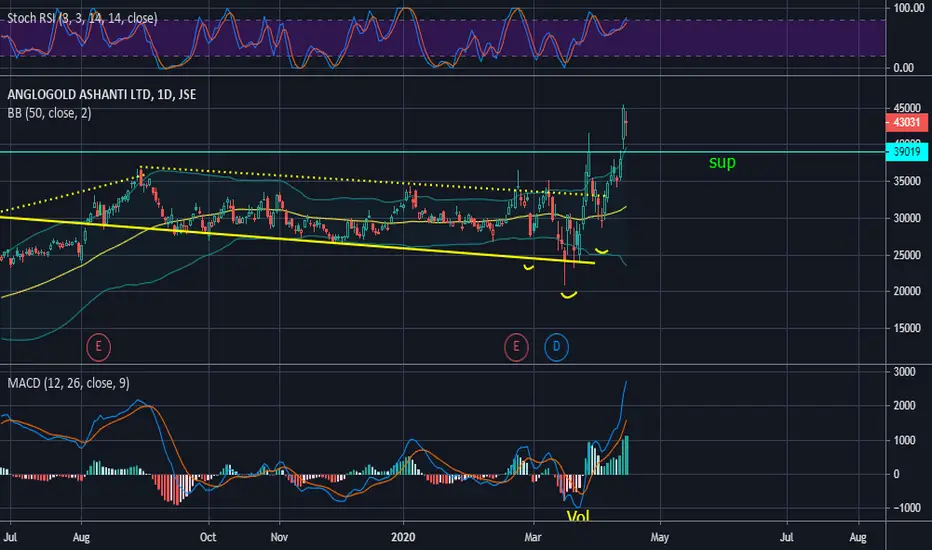Click the 39019 horizontal line price label

pyautogui.click(x=906, y=152)
